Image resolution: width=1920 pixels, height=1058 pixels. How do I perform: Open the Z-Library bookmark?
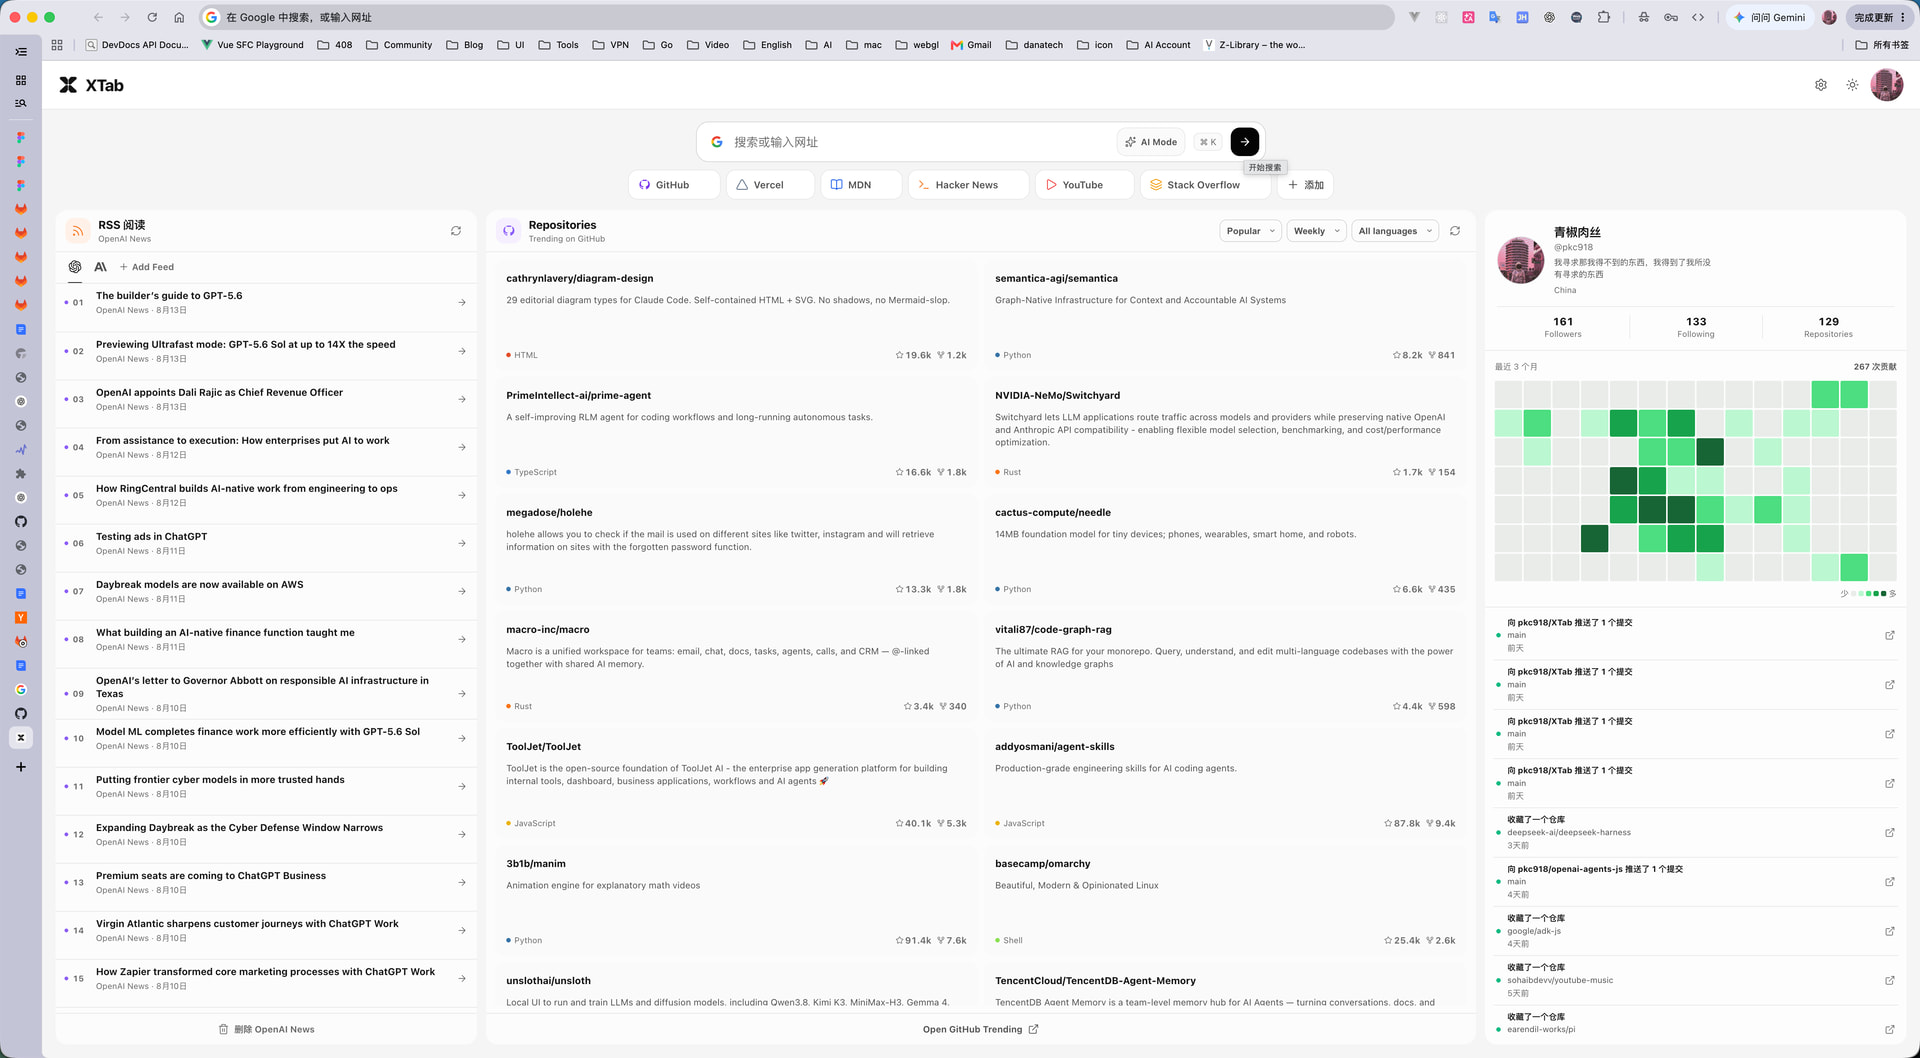(x=1255, y=45)
